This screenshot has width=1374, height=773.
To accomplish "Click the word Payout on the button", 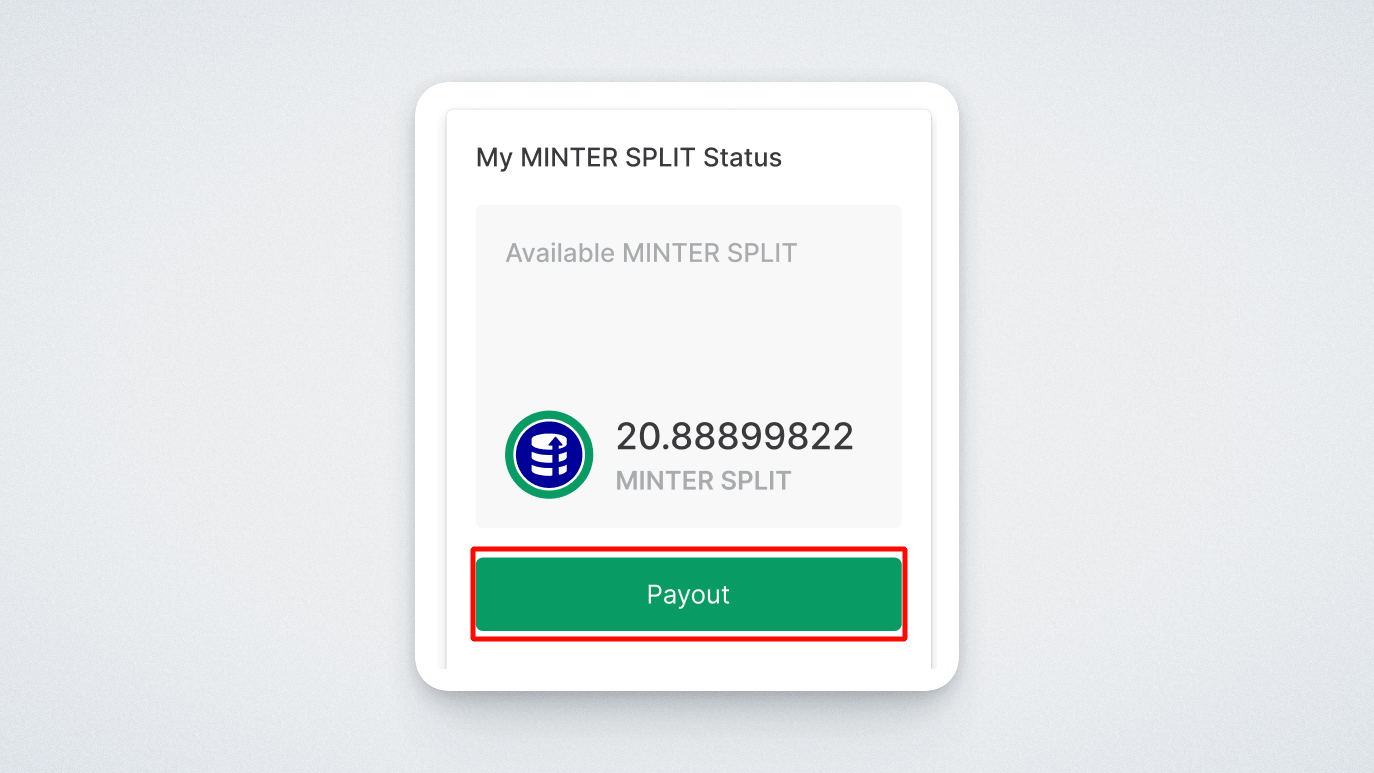I will (x=688, y=594).
